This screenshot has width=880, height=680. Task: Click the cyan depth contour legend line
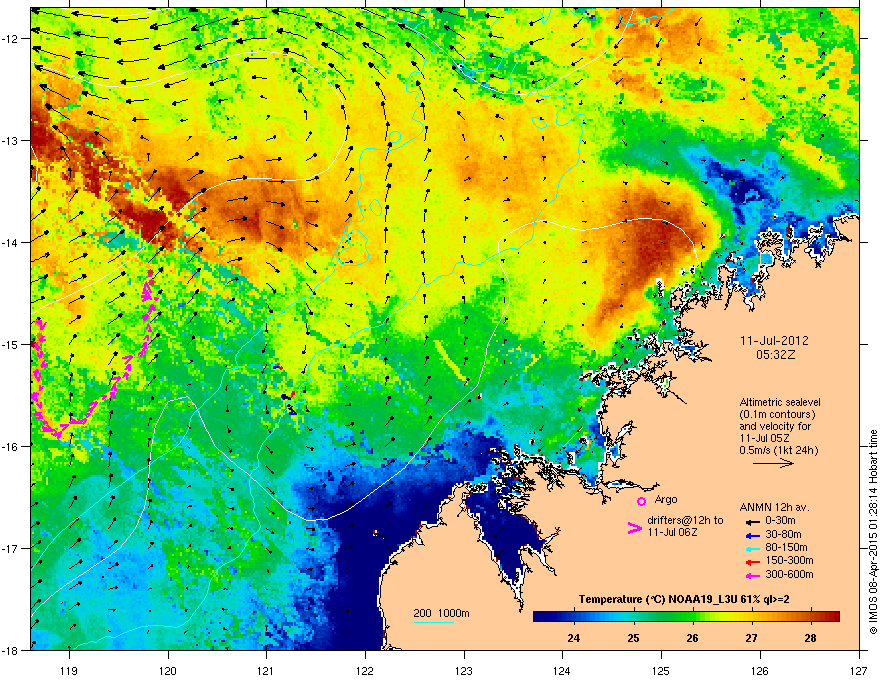[434, 622]
